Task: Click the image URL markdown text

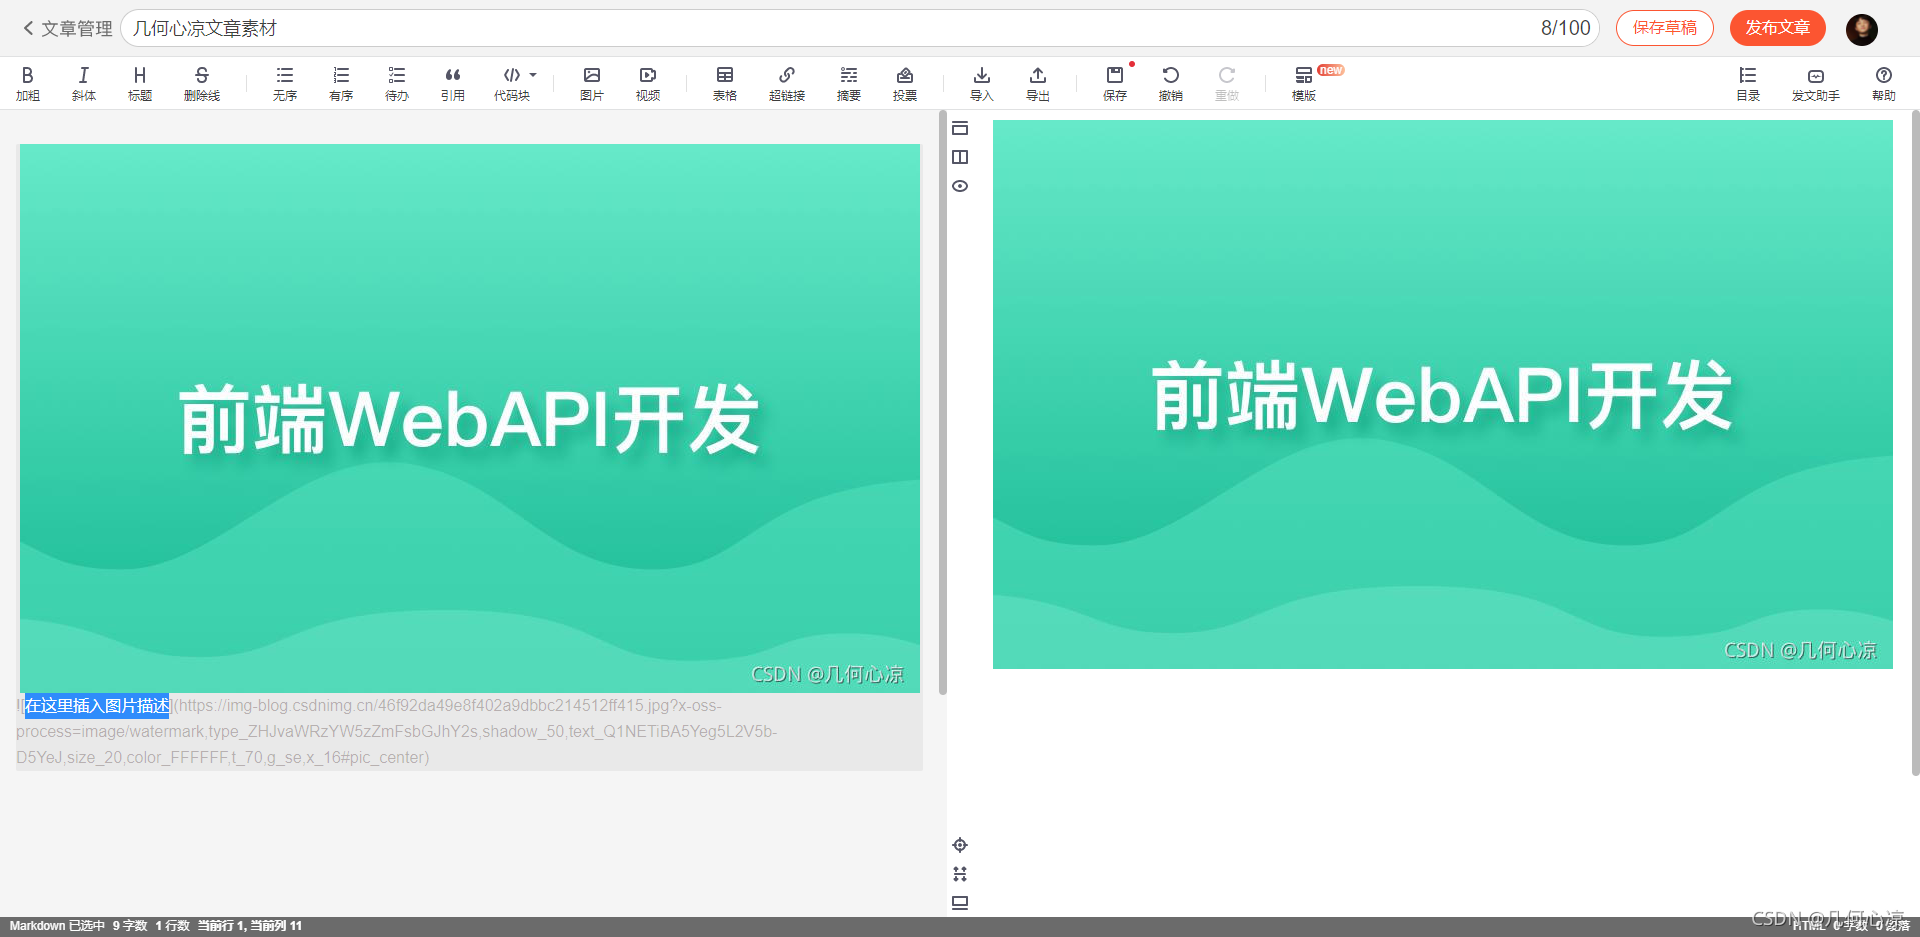Action: (399, 732)
